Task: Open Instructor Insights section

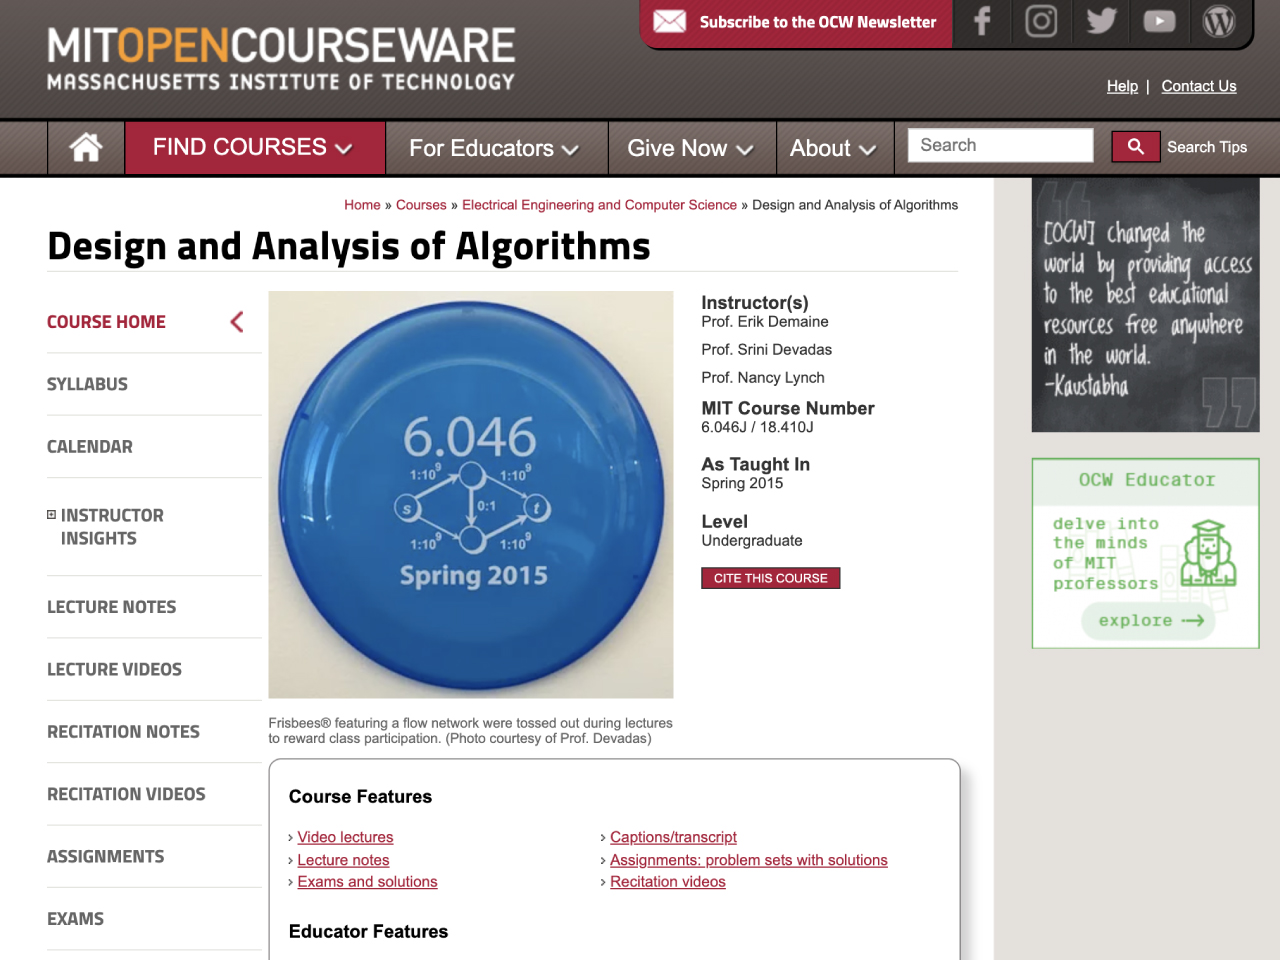Action: click(112, 527)
